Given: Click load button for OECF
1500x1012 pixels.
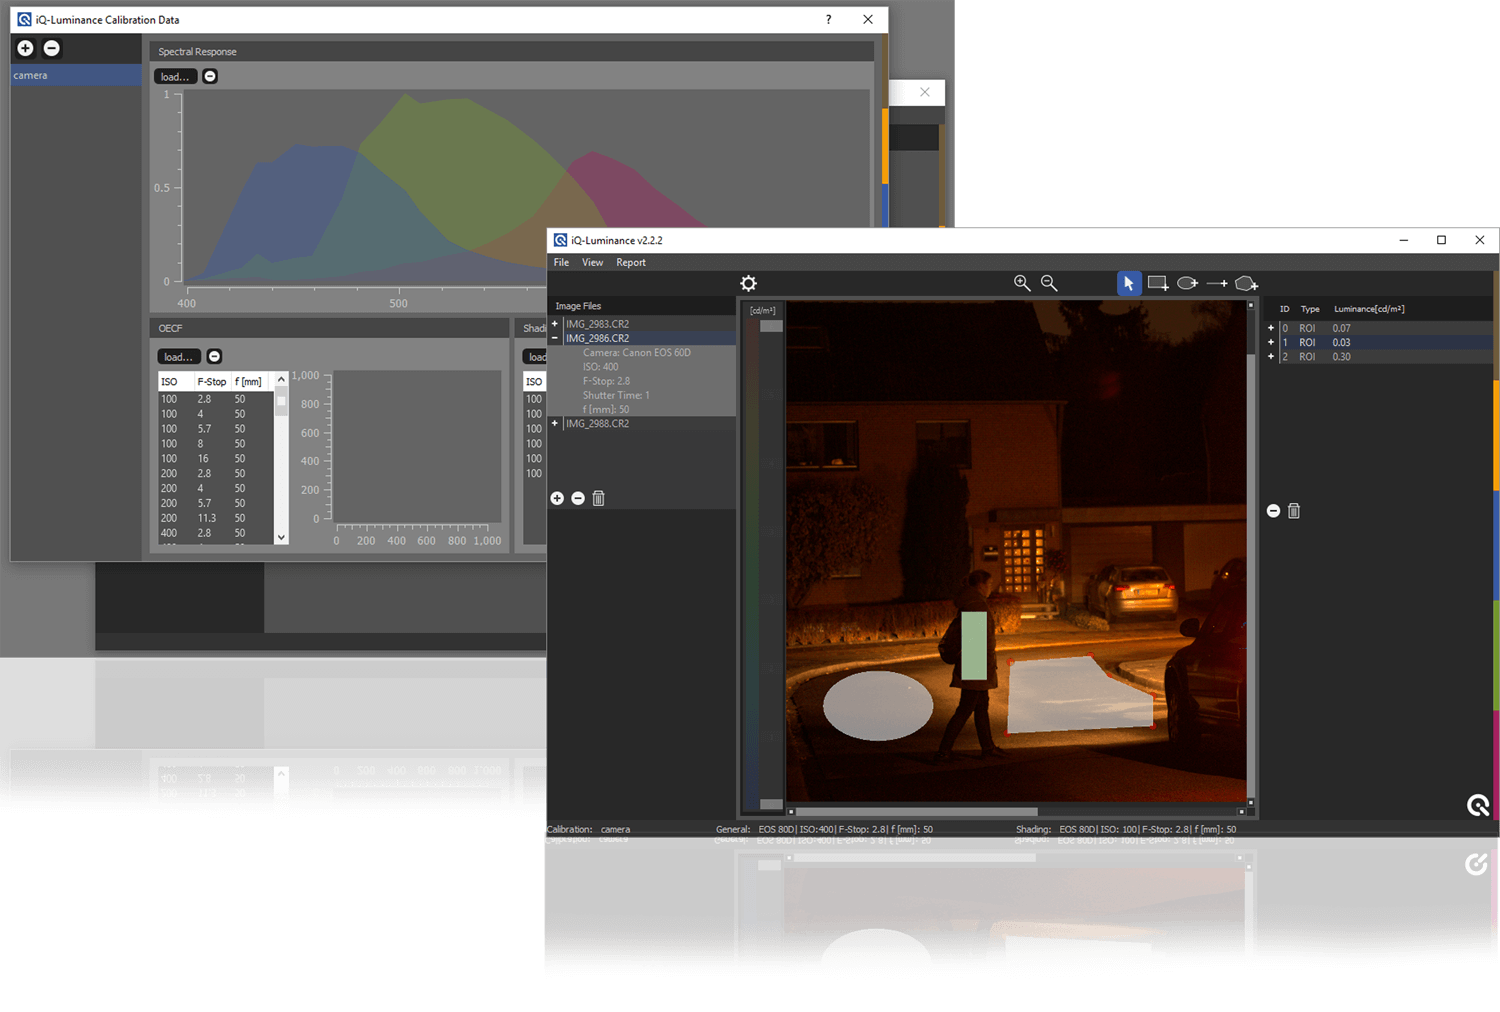Looking at the screenshot, I should [x=179, y=356].
